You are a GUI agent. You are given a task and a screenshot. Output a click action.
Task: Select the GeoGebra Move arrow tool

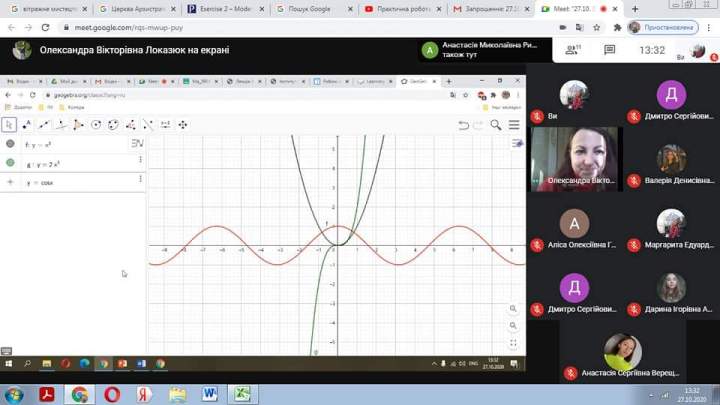pos(9,124)
